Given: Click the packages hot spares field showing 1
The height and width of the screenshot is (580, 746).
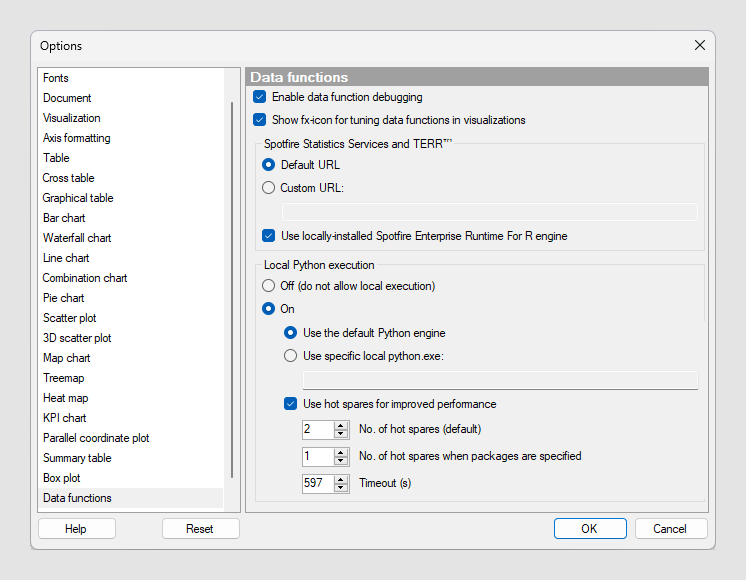Looking at the screenshot, I should tap(318, 456).
